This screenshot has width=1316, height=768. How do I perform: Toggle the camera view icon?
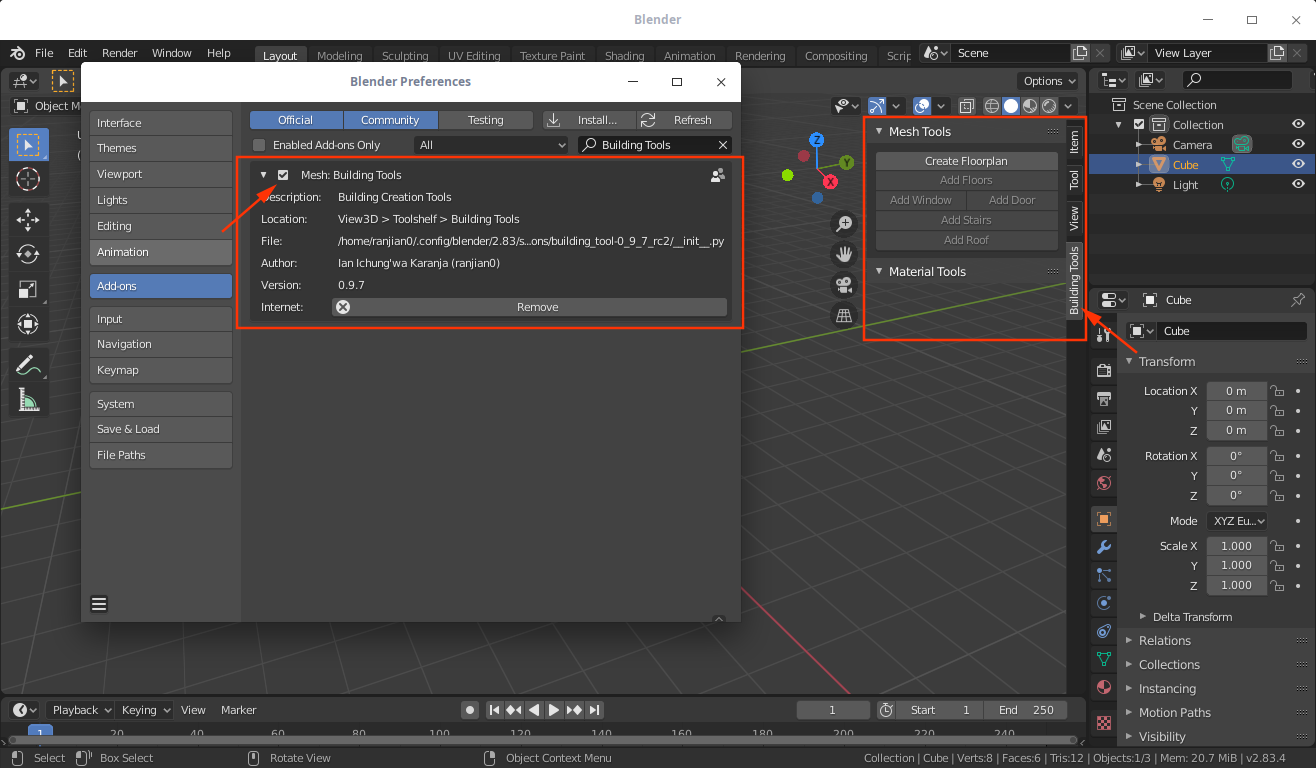click(844, 285)
